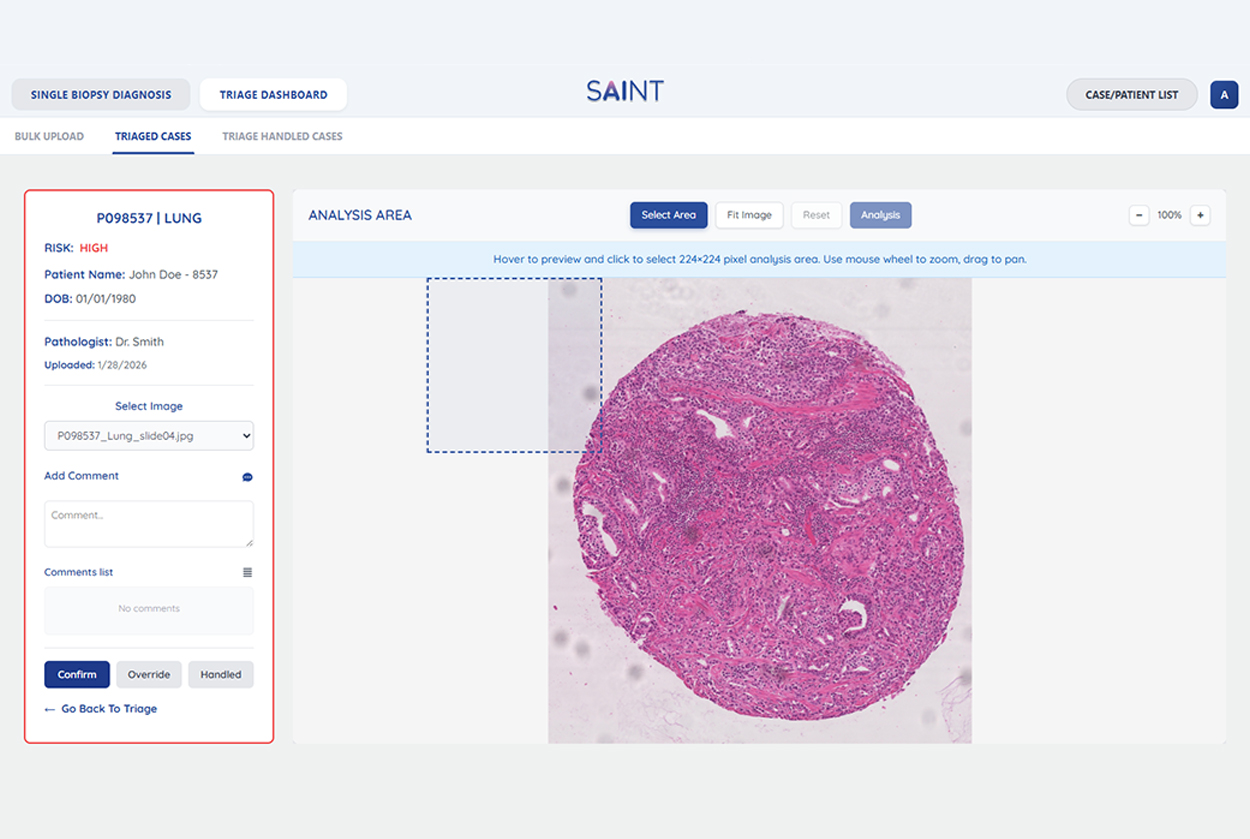
Task: Click the zoom out minus button
Action: tap(1138, 215)
